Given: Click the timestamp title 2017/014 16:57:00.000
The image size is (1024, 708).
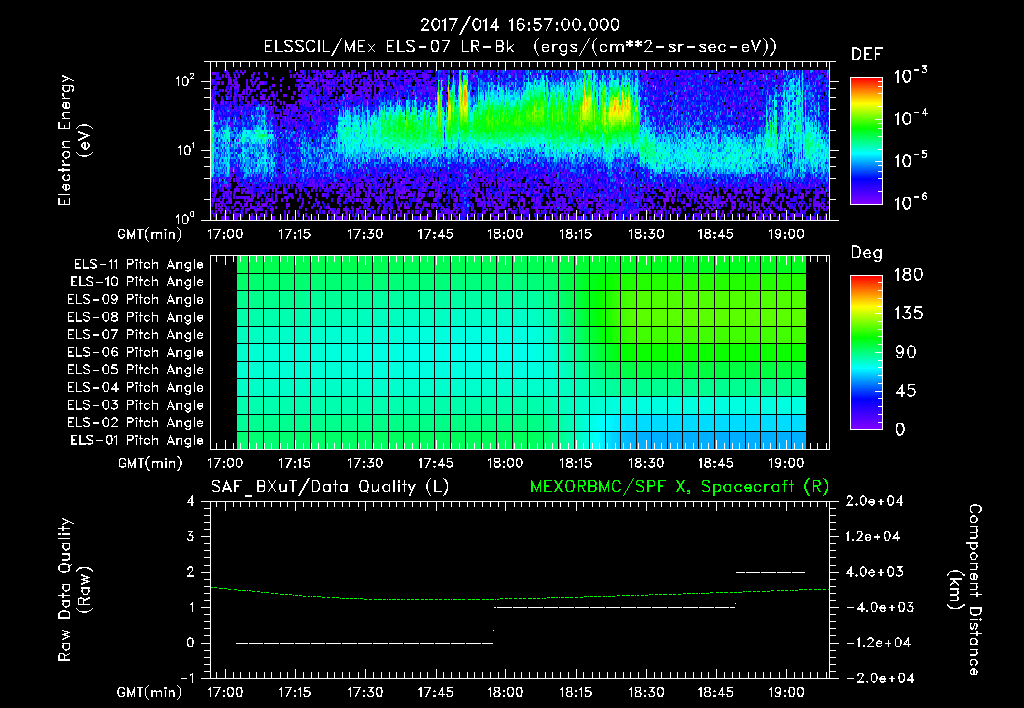Looking at the screenshot, I should (x=519, y=25).
